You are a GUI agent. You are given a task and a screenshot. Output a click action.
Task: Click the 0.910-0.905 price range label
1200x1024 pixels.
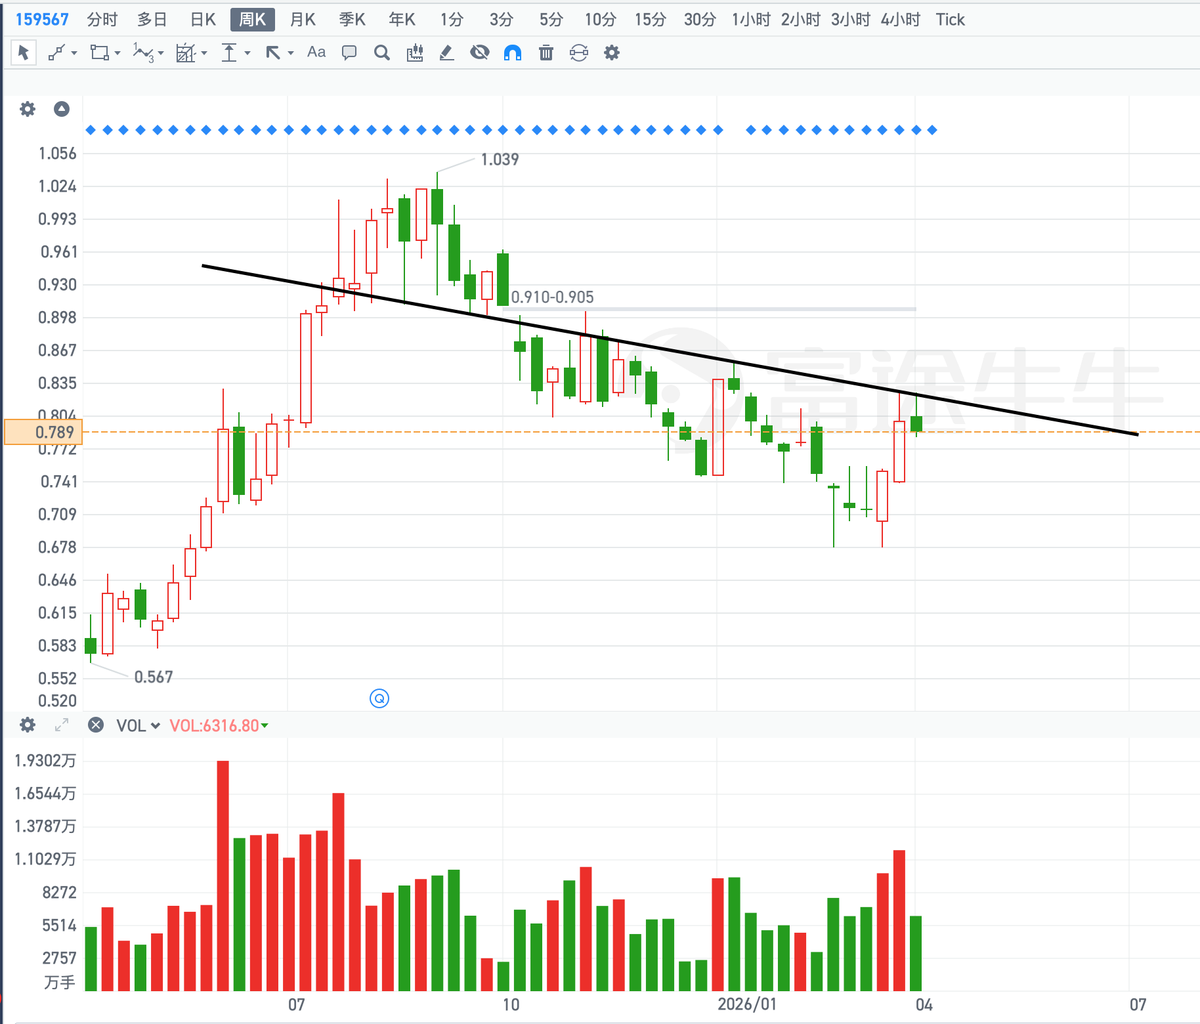point(552,297)
